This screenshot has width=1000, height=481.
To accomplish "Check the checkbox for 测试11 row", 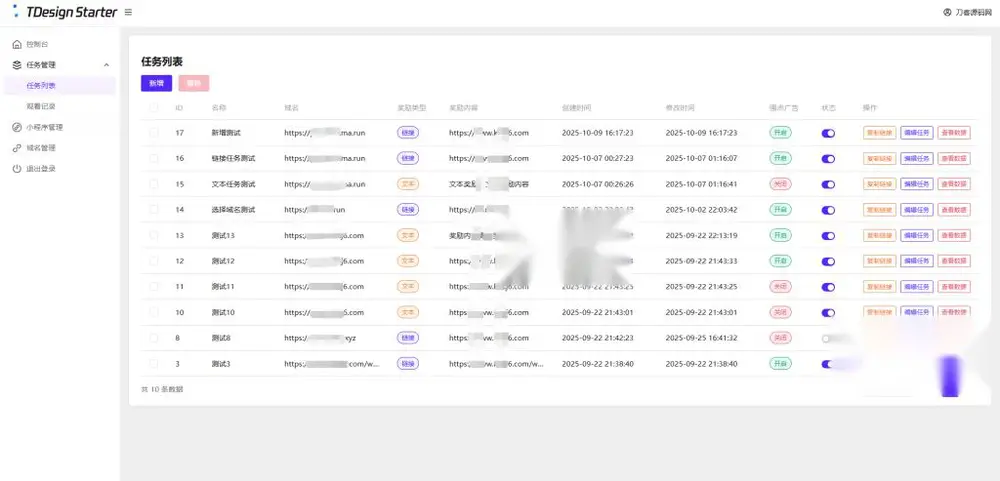I will click(154, 286).
